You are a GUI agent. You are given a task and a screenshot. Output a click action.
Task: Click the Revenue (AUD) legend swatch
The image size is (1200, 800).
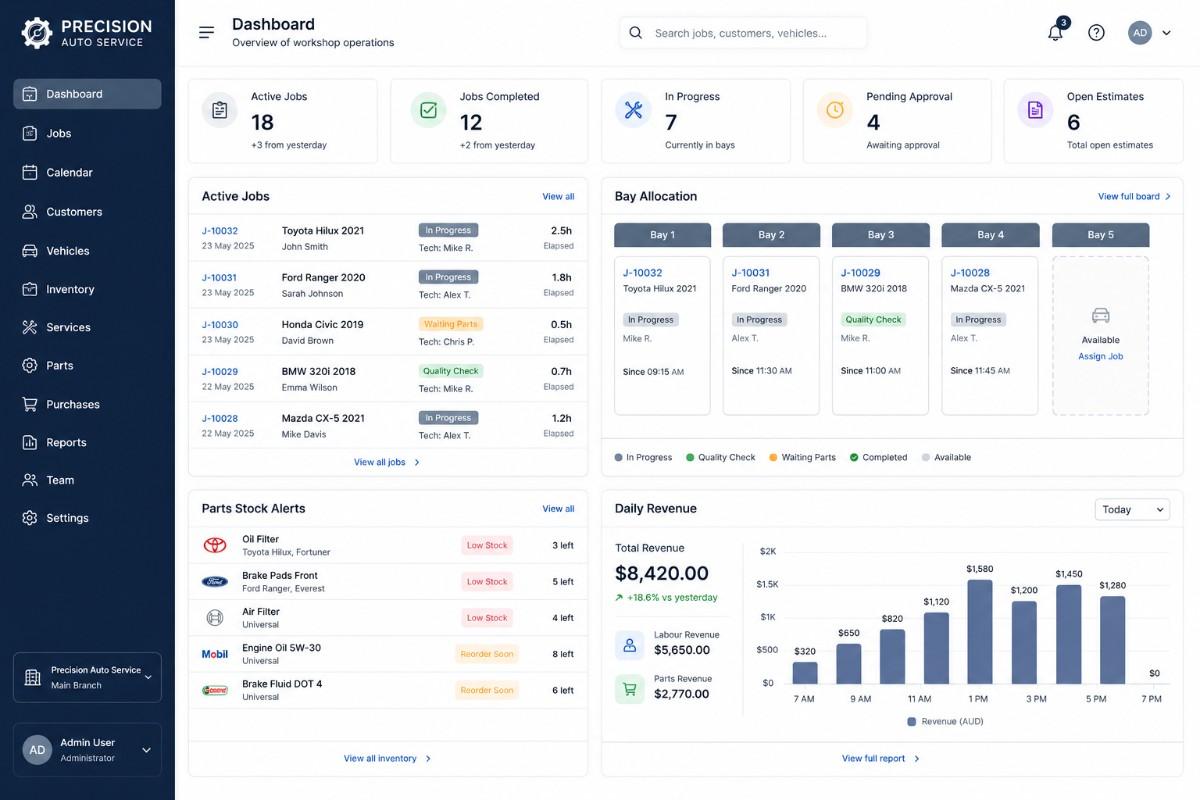coord(912,721)
